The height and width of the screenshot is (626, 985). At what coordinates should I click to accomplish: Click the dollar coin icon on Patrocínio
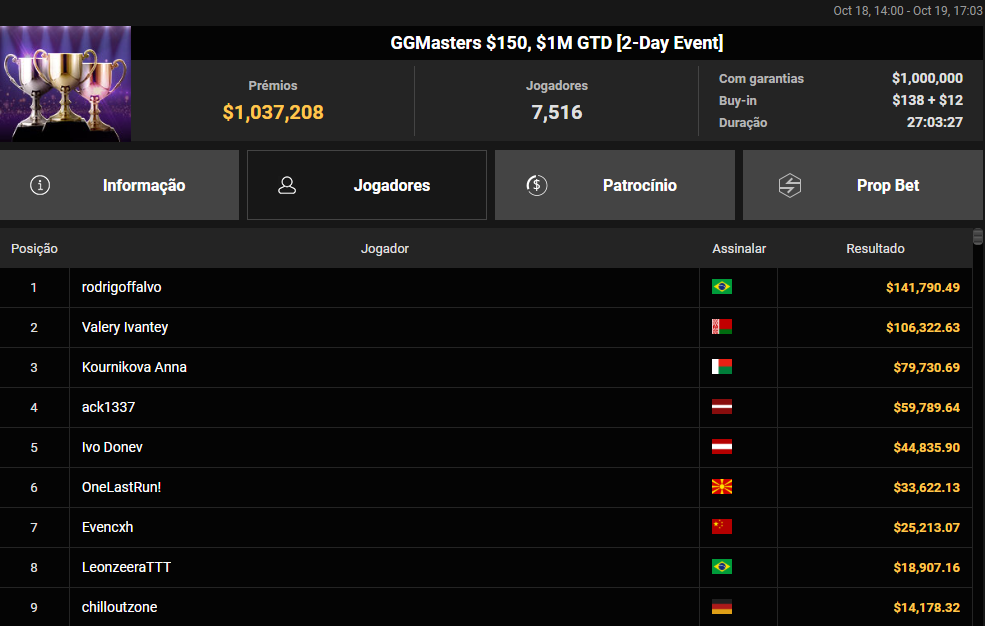(x=536, y=185)
